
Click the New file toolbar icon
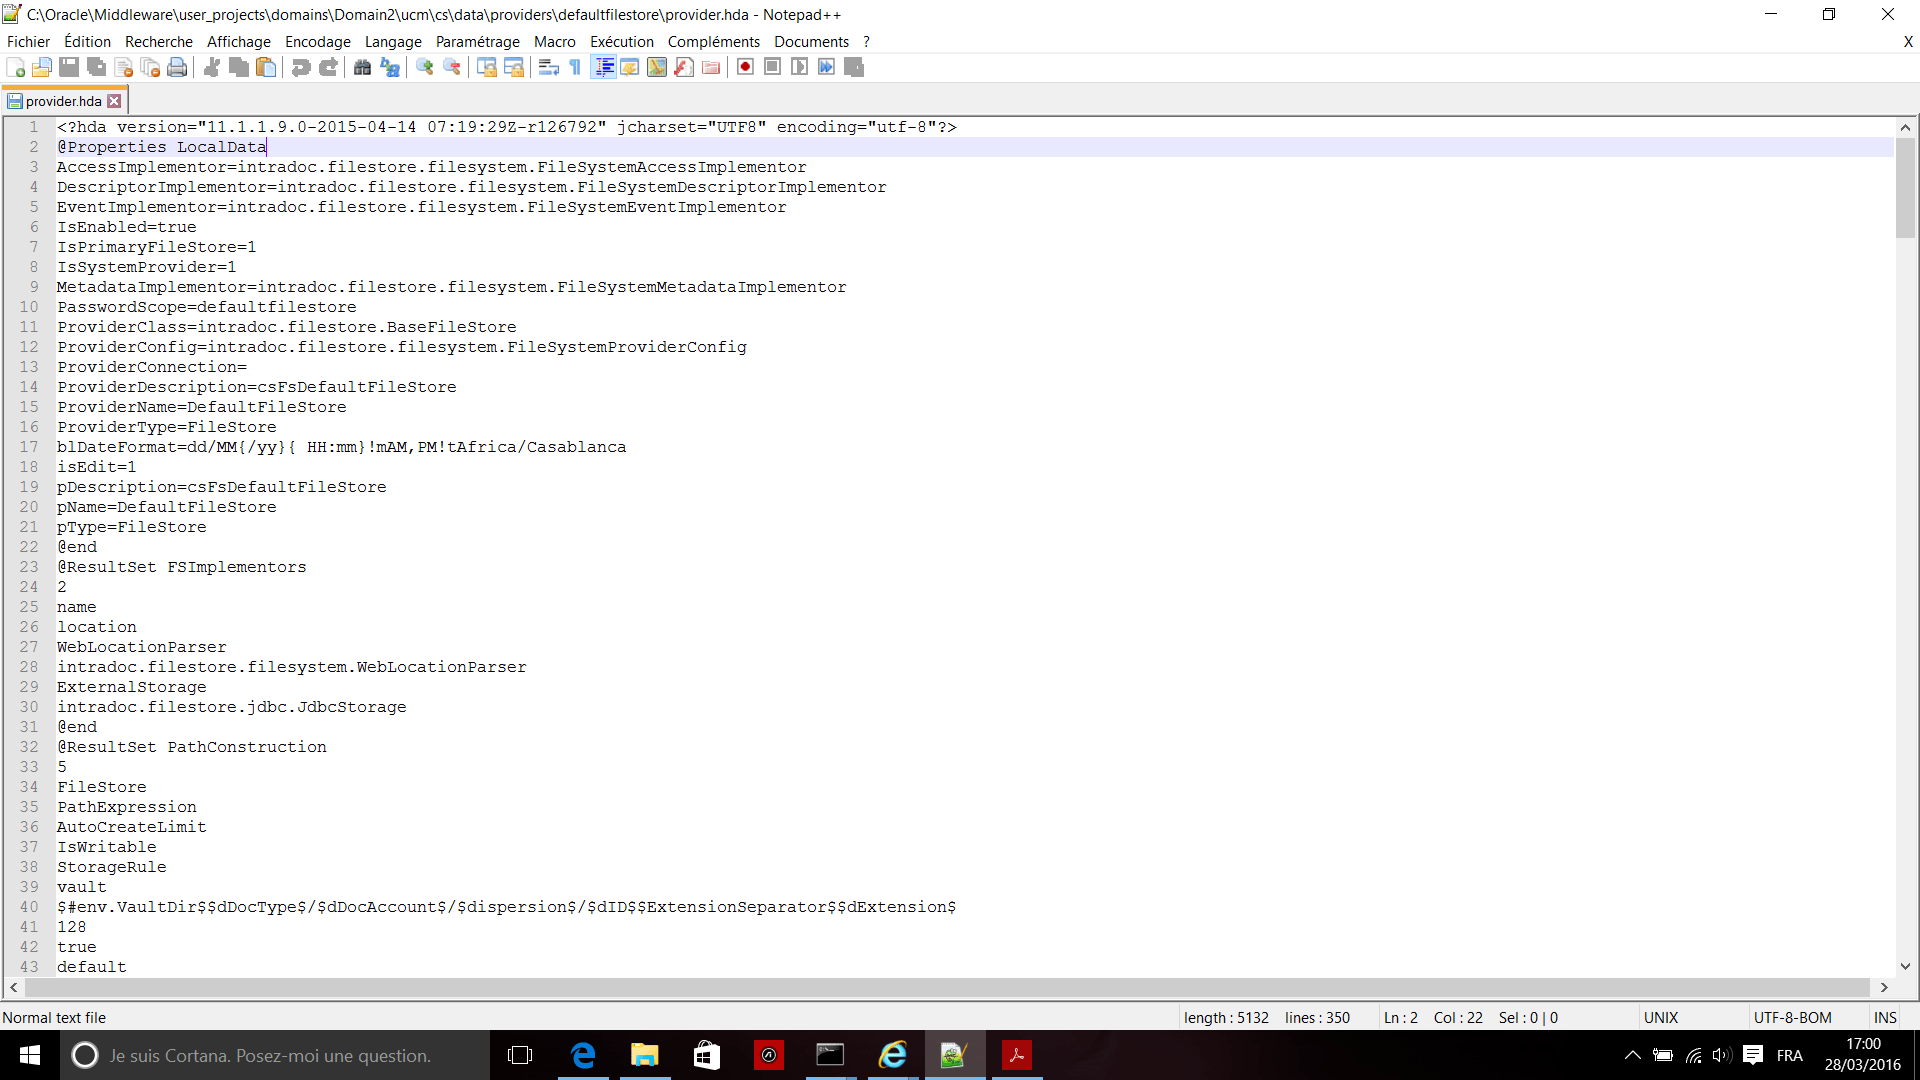pos(16,67)
